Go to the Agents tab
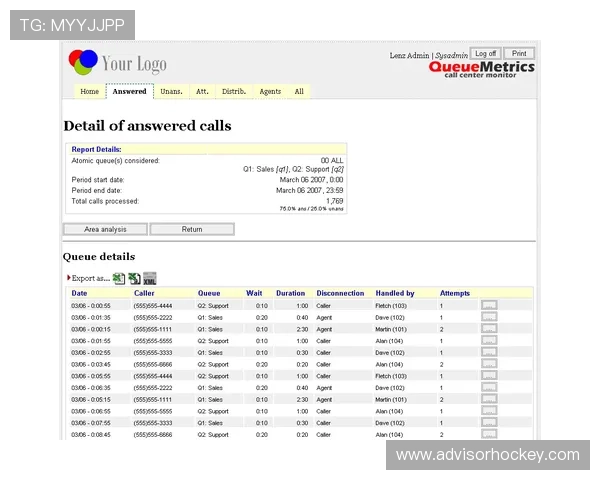The height and width of the screenshot is (480, 600). pyautogui.click(x=270, y=92)
